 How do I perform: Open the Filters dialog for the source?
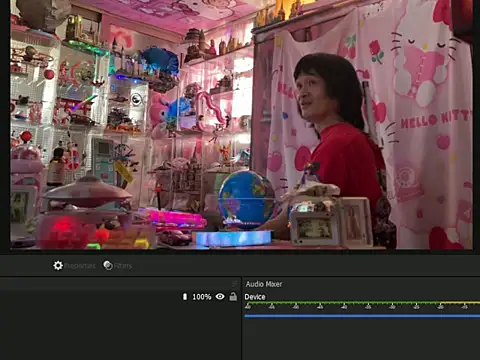[x=117, y=266]
